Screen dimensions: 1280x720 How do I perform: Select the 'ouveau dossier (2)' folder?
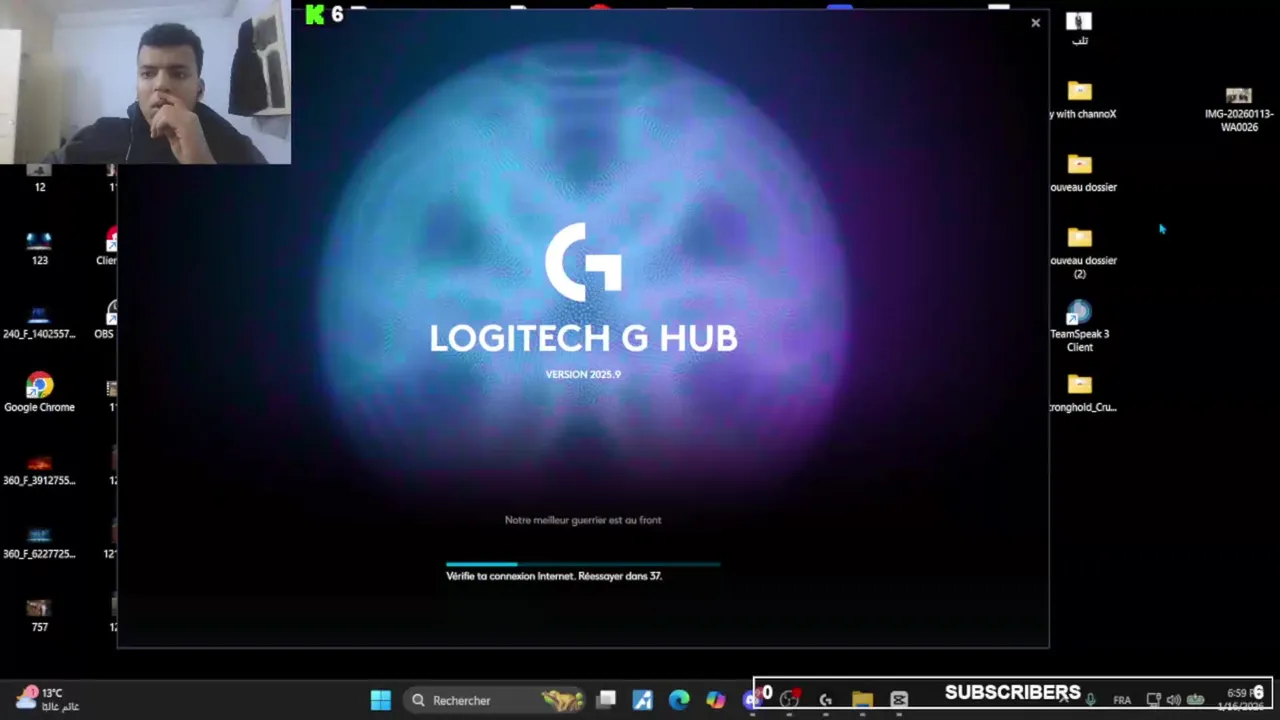click(1082, 253)
